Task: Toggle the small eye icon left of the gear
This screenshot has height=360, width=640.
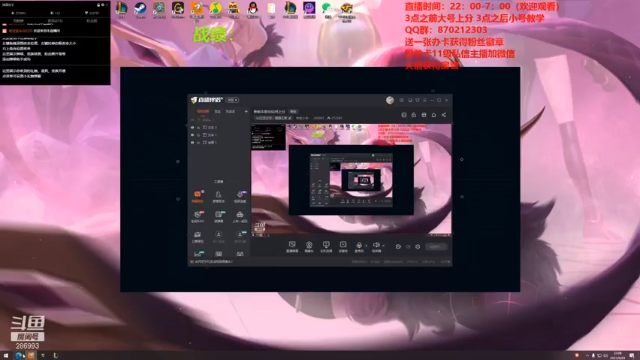Action: (408, 247)
